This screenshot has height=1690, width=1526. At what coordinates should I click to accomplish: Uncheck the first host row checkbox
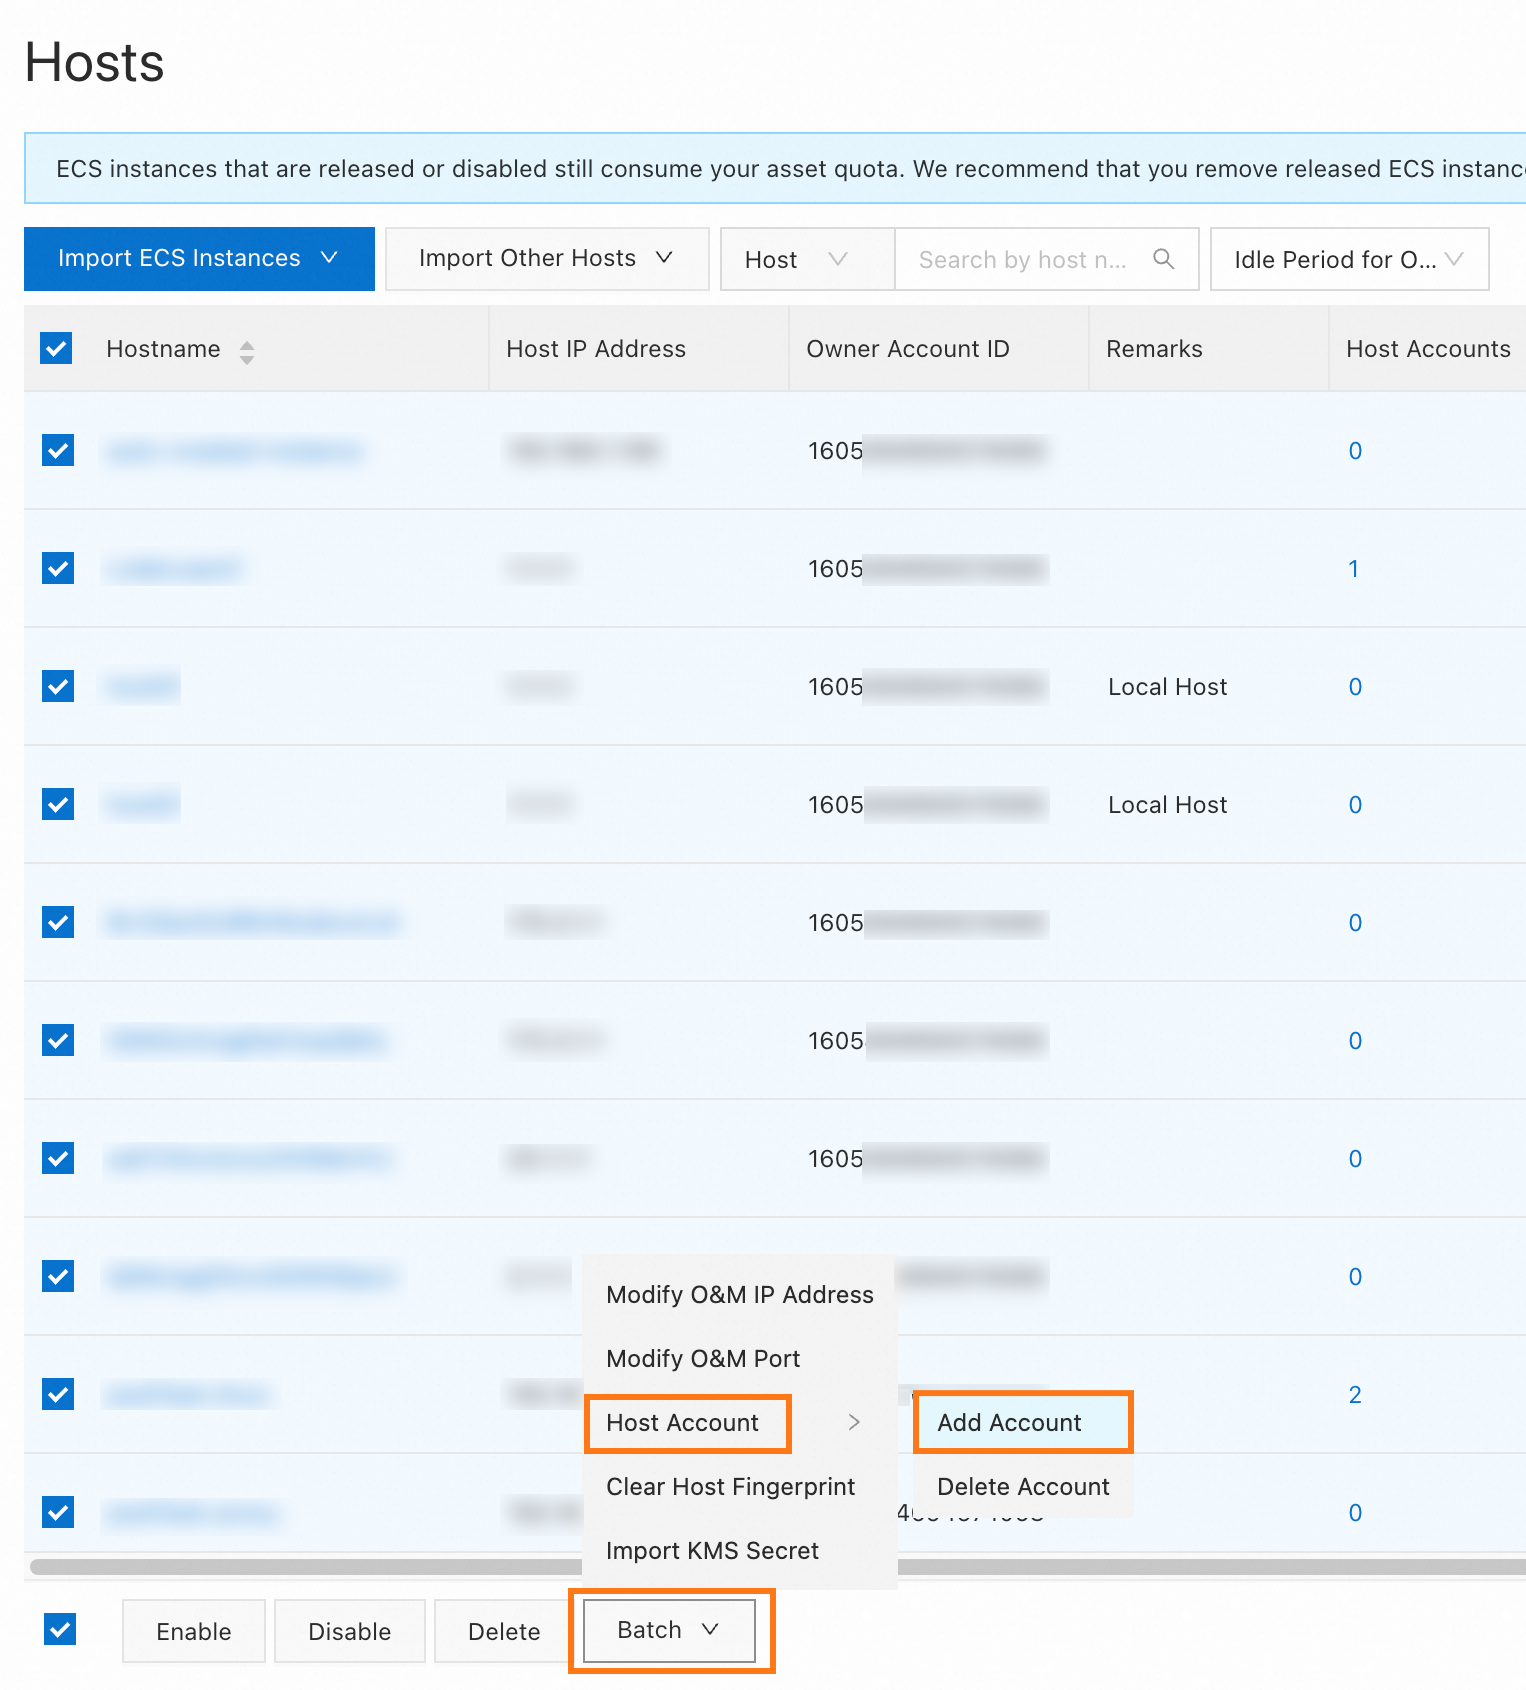tap(58, 450)
